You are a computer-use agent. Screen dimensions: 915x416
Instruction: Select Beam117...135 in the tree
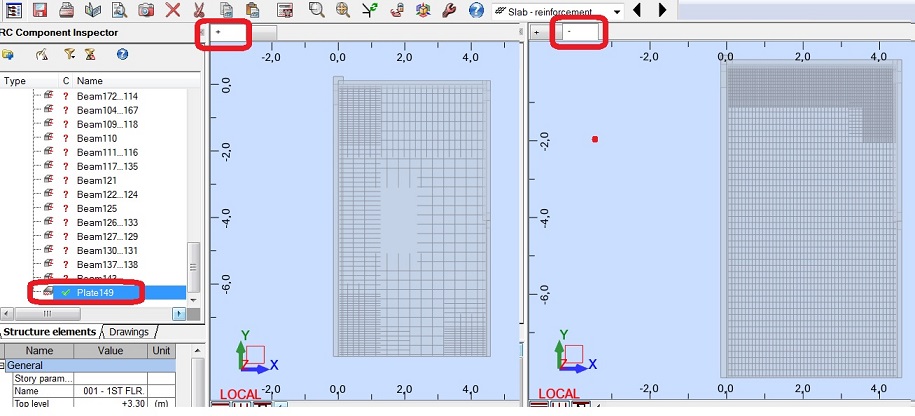coord(107,166)
